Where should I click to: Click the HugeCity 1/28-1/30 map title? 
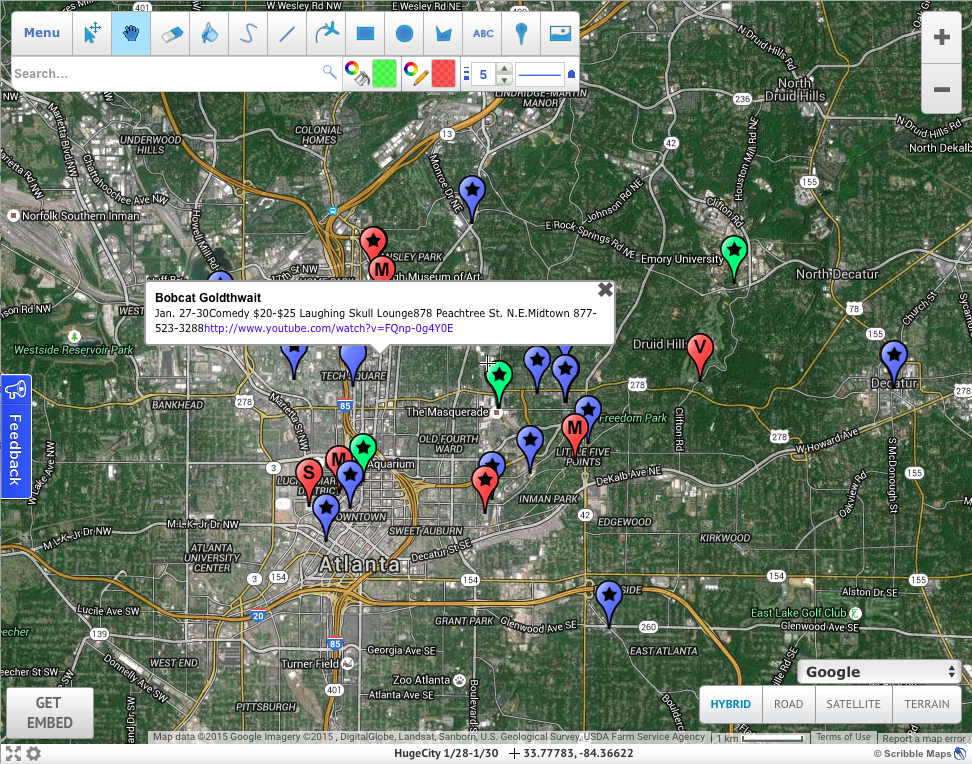[446, 753]
